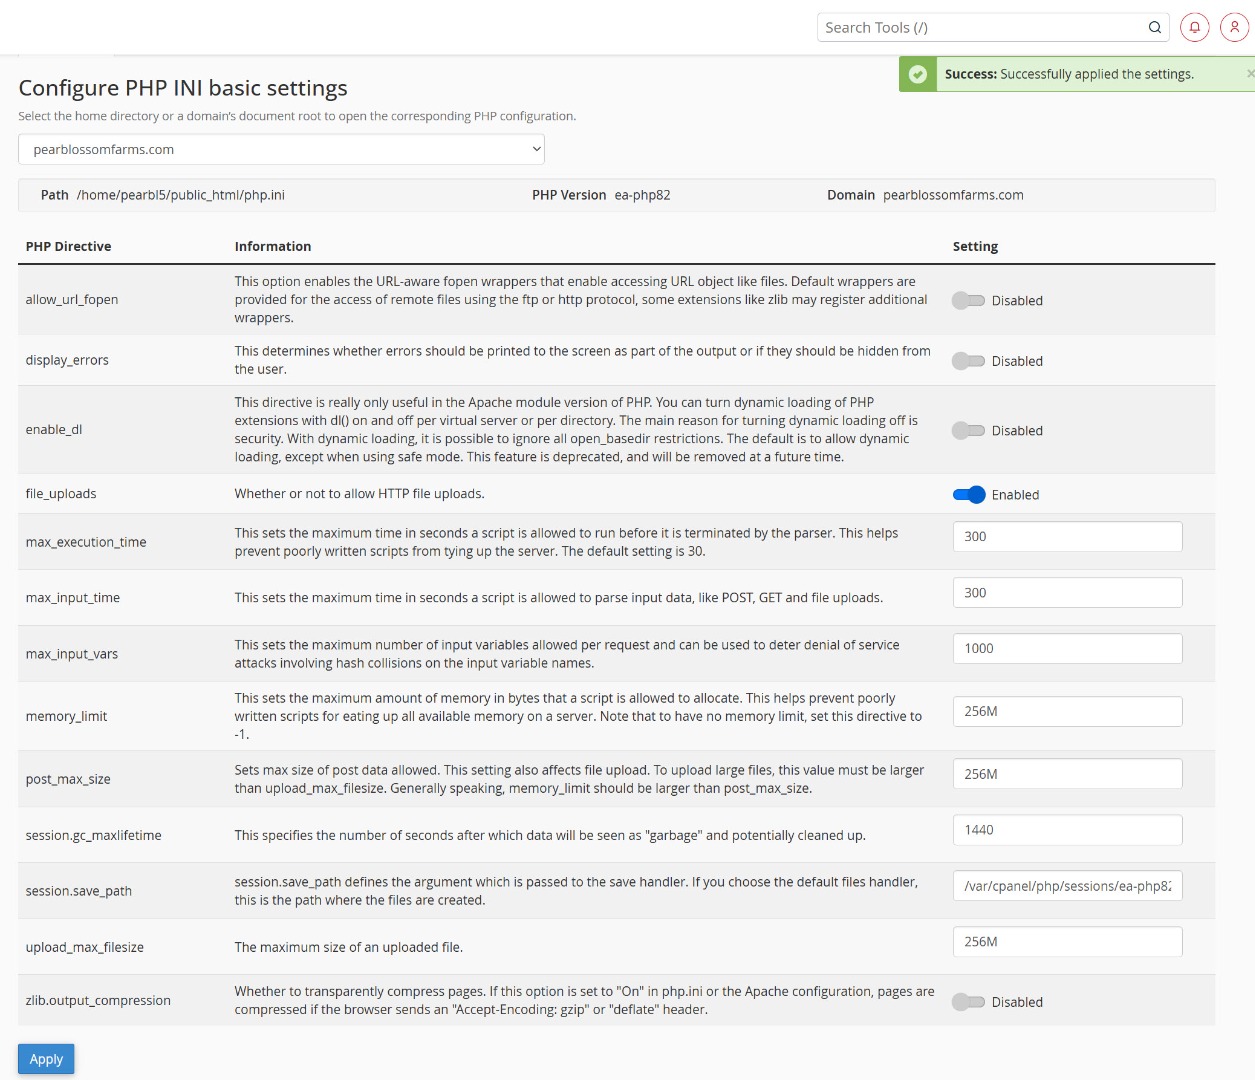Toggle enable_dl setting
The width and height of the screenshot is (1255, 1080).
(968, 431)
